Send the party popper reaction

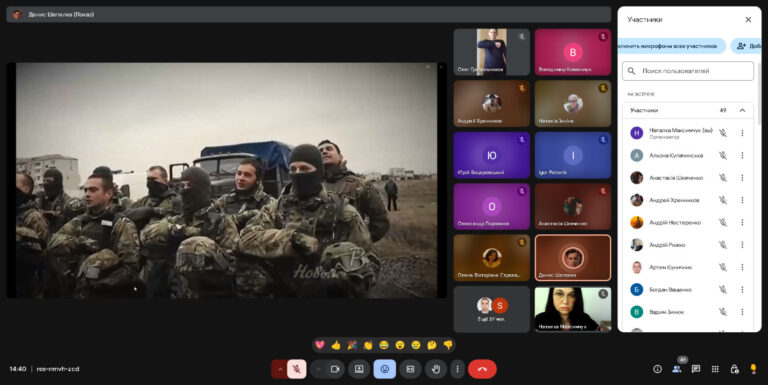pos(352,345)
